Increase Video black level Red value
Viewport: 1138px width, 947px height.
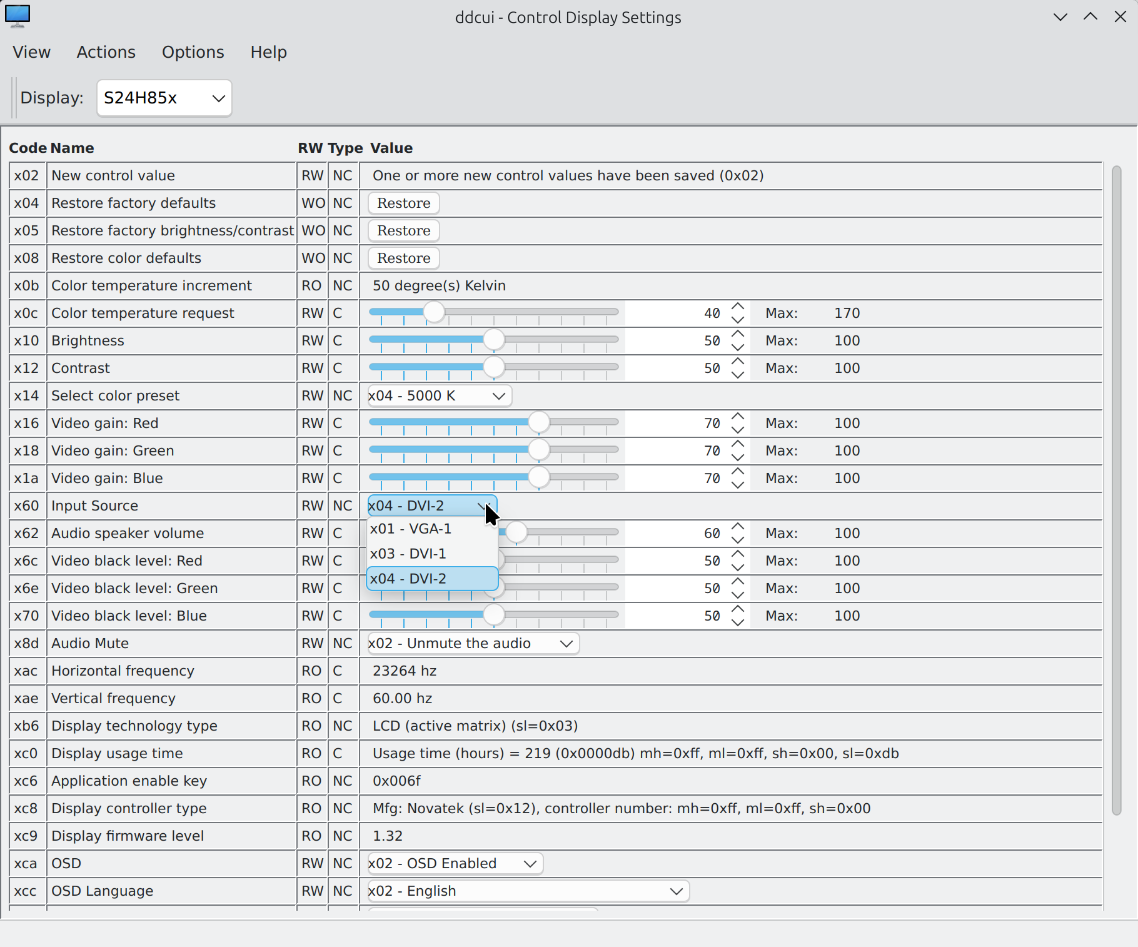[x=738, y=554]
